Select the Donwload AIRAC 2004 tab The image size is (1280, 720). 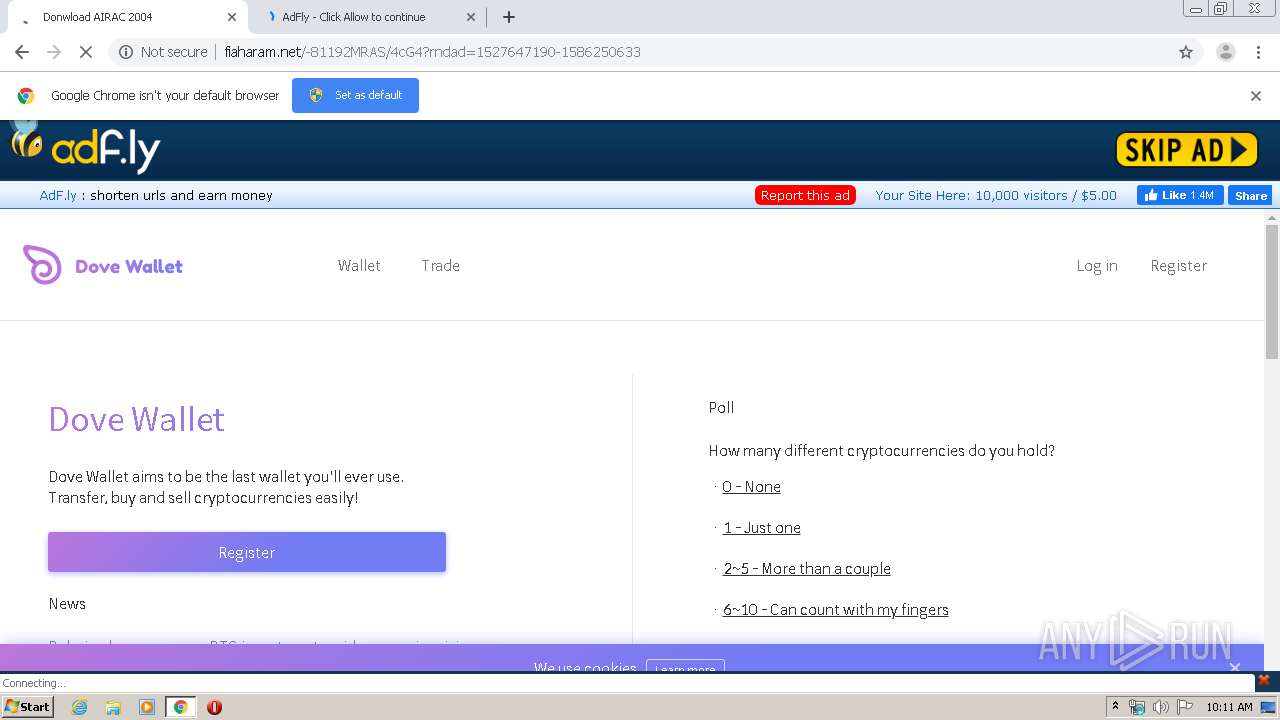pos(98,17)
